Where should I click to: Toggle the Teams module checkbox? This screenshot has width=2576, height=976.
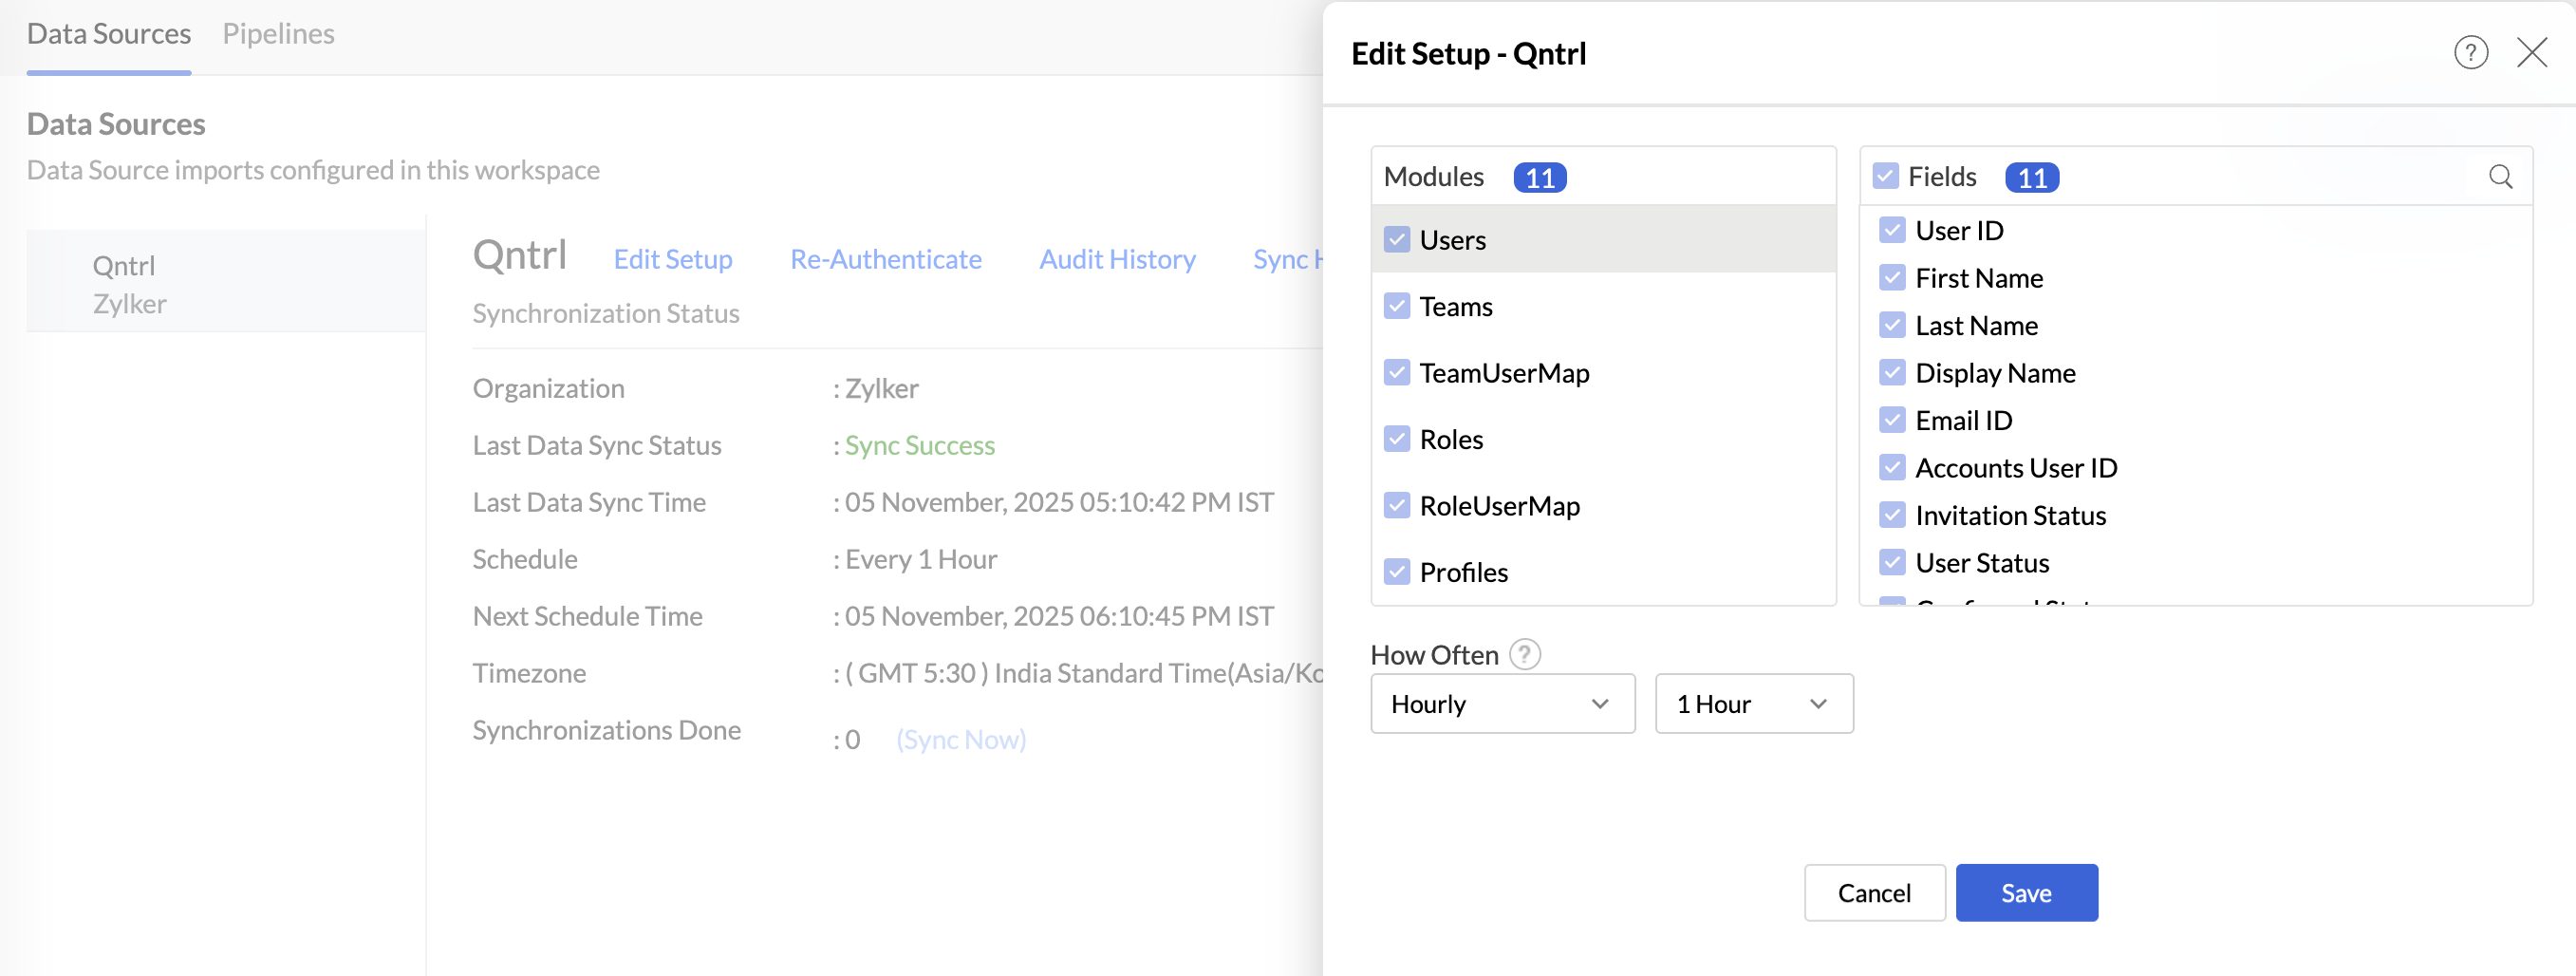tap(1396, 306)
